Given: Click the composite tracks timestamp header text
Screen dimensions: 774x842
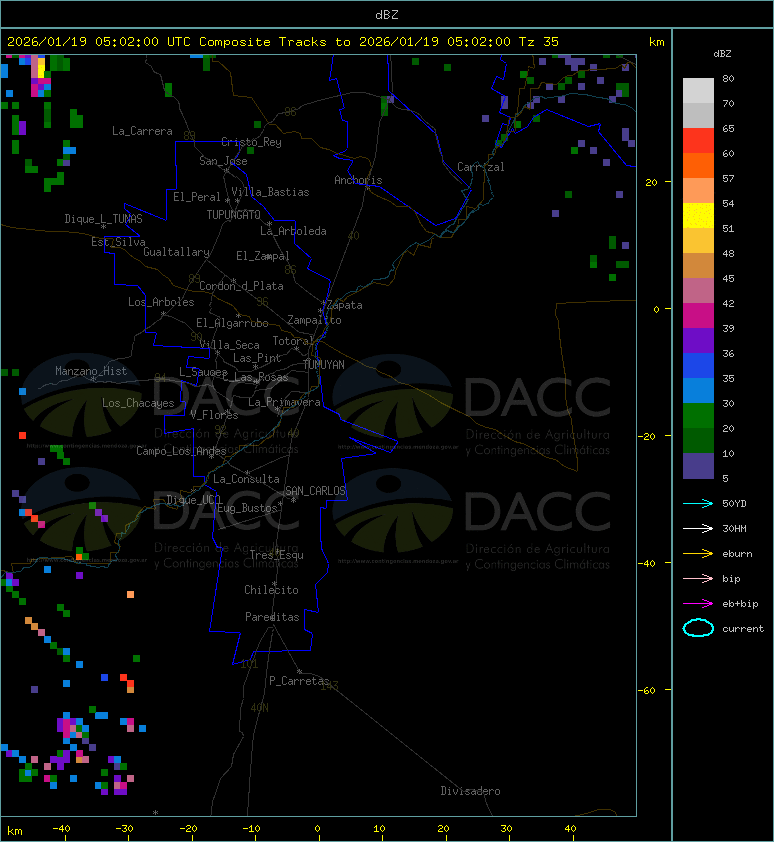Looking at the screenshot, I should click(283, 42).
